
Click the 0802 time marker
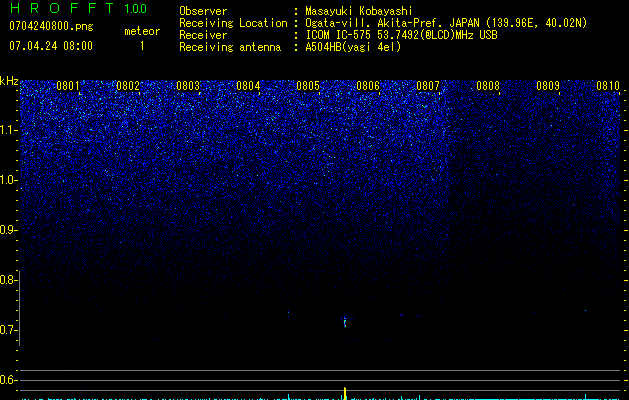pos(128,86)
